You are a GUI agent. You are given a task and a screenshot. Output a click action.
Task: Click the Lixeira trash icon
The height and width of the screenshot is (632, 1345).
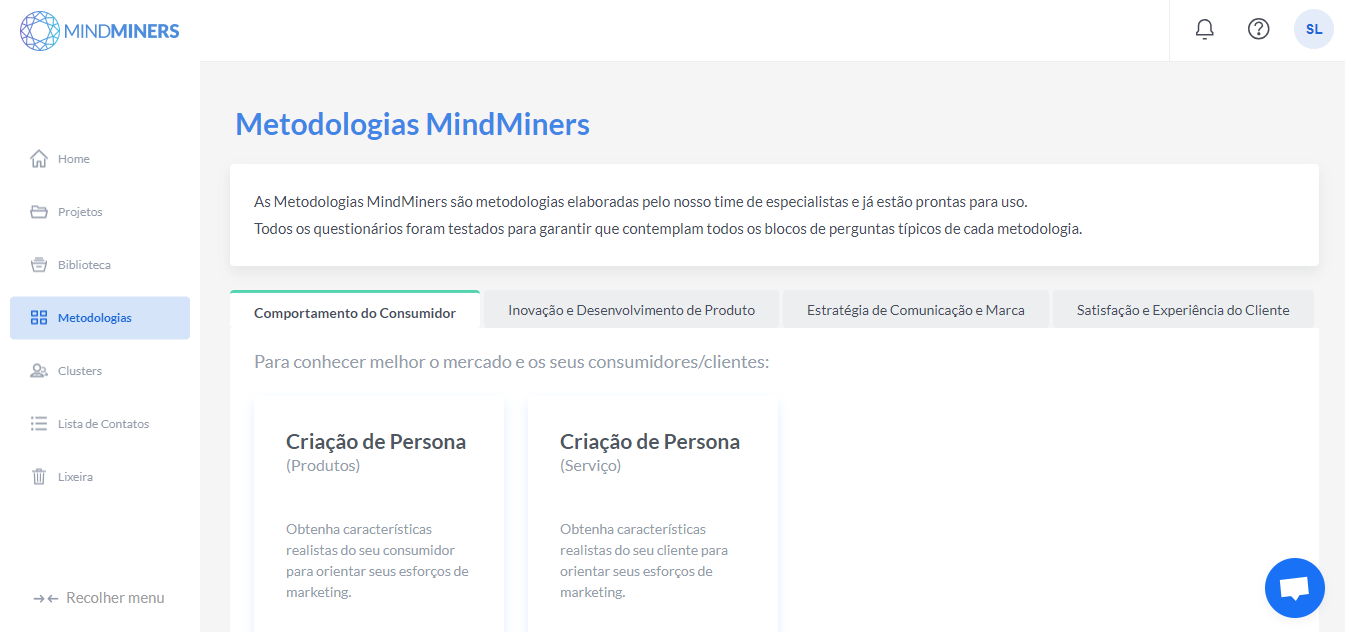coord(39,477)
